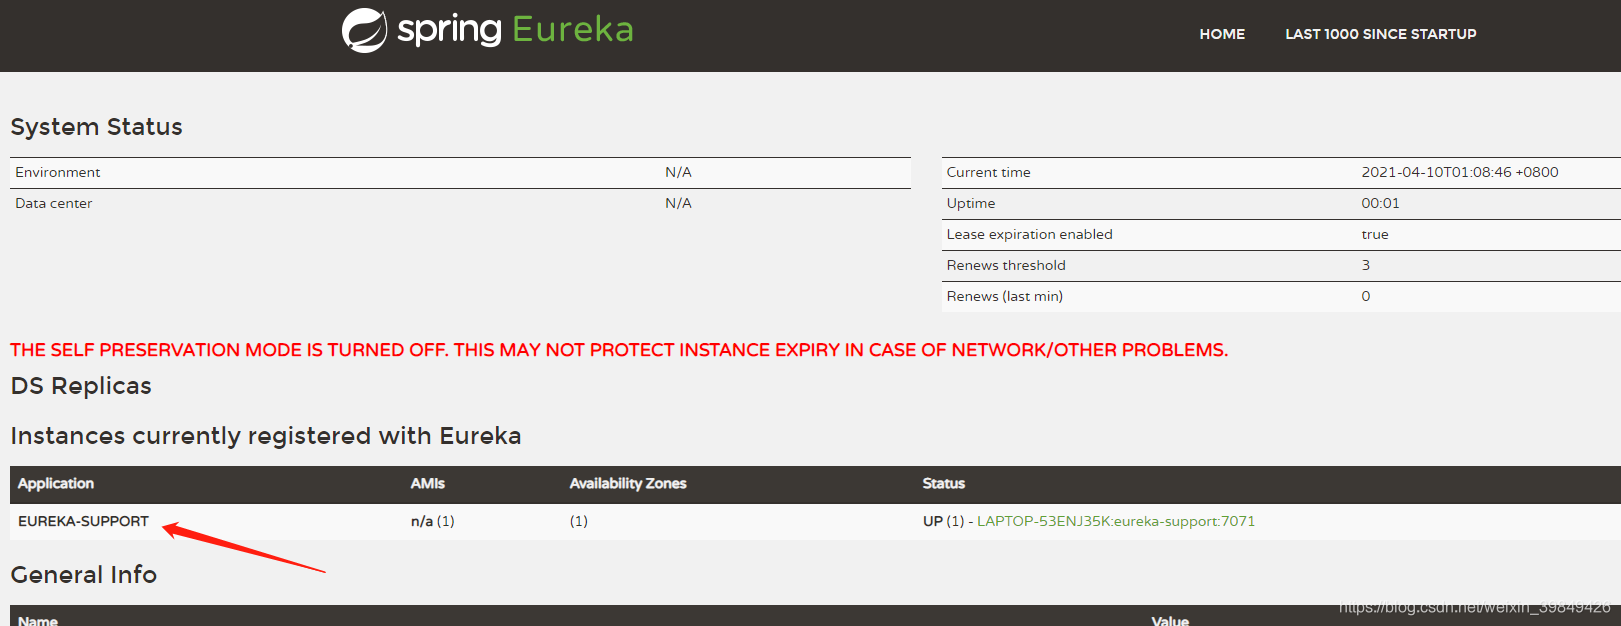1621x626 pixels.
Task: Select the 2021-04-10T01:08:46 +0800 time value
Action: (x=1459, y=172)
